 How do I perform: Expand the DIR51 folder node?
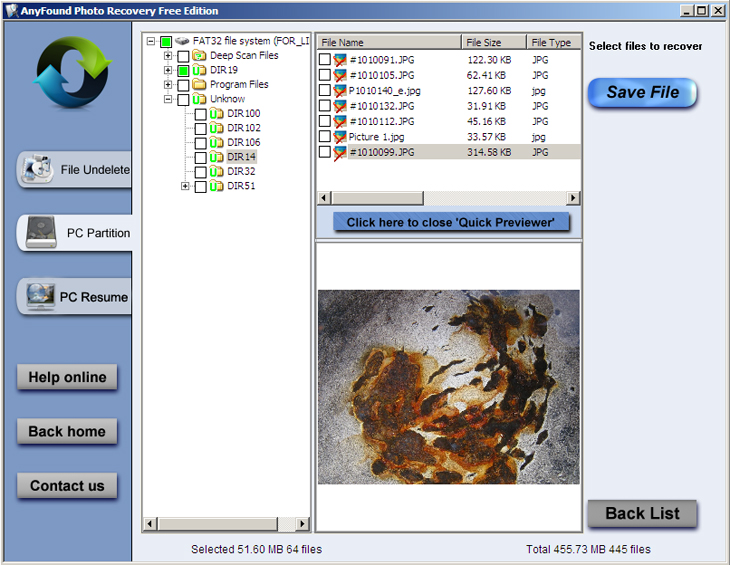[185, 186]
